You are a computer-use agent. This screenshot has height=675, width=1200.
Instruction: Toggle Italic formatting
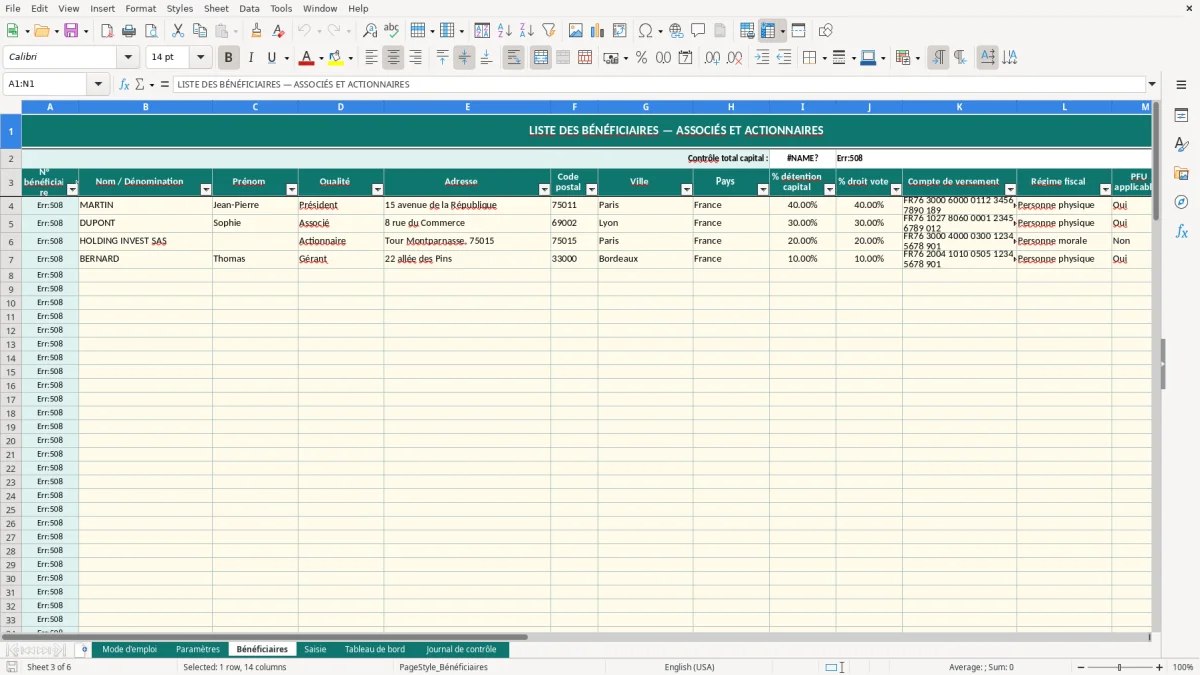click(x=251, y=58)
